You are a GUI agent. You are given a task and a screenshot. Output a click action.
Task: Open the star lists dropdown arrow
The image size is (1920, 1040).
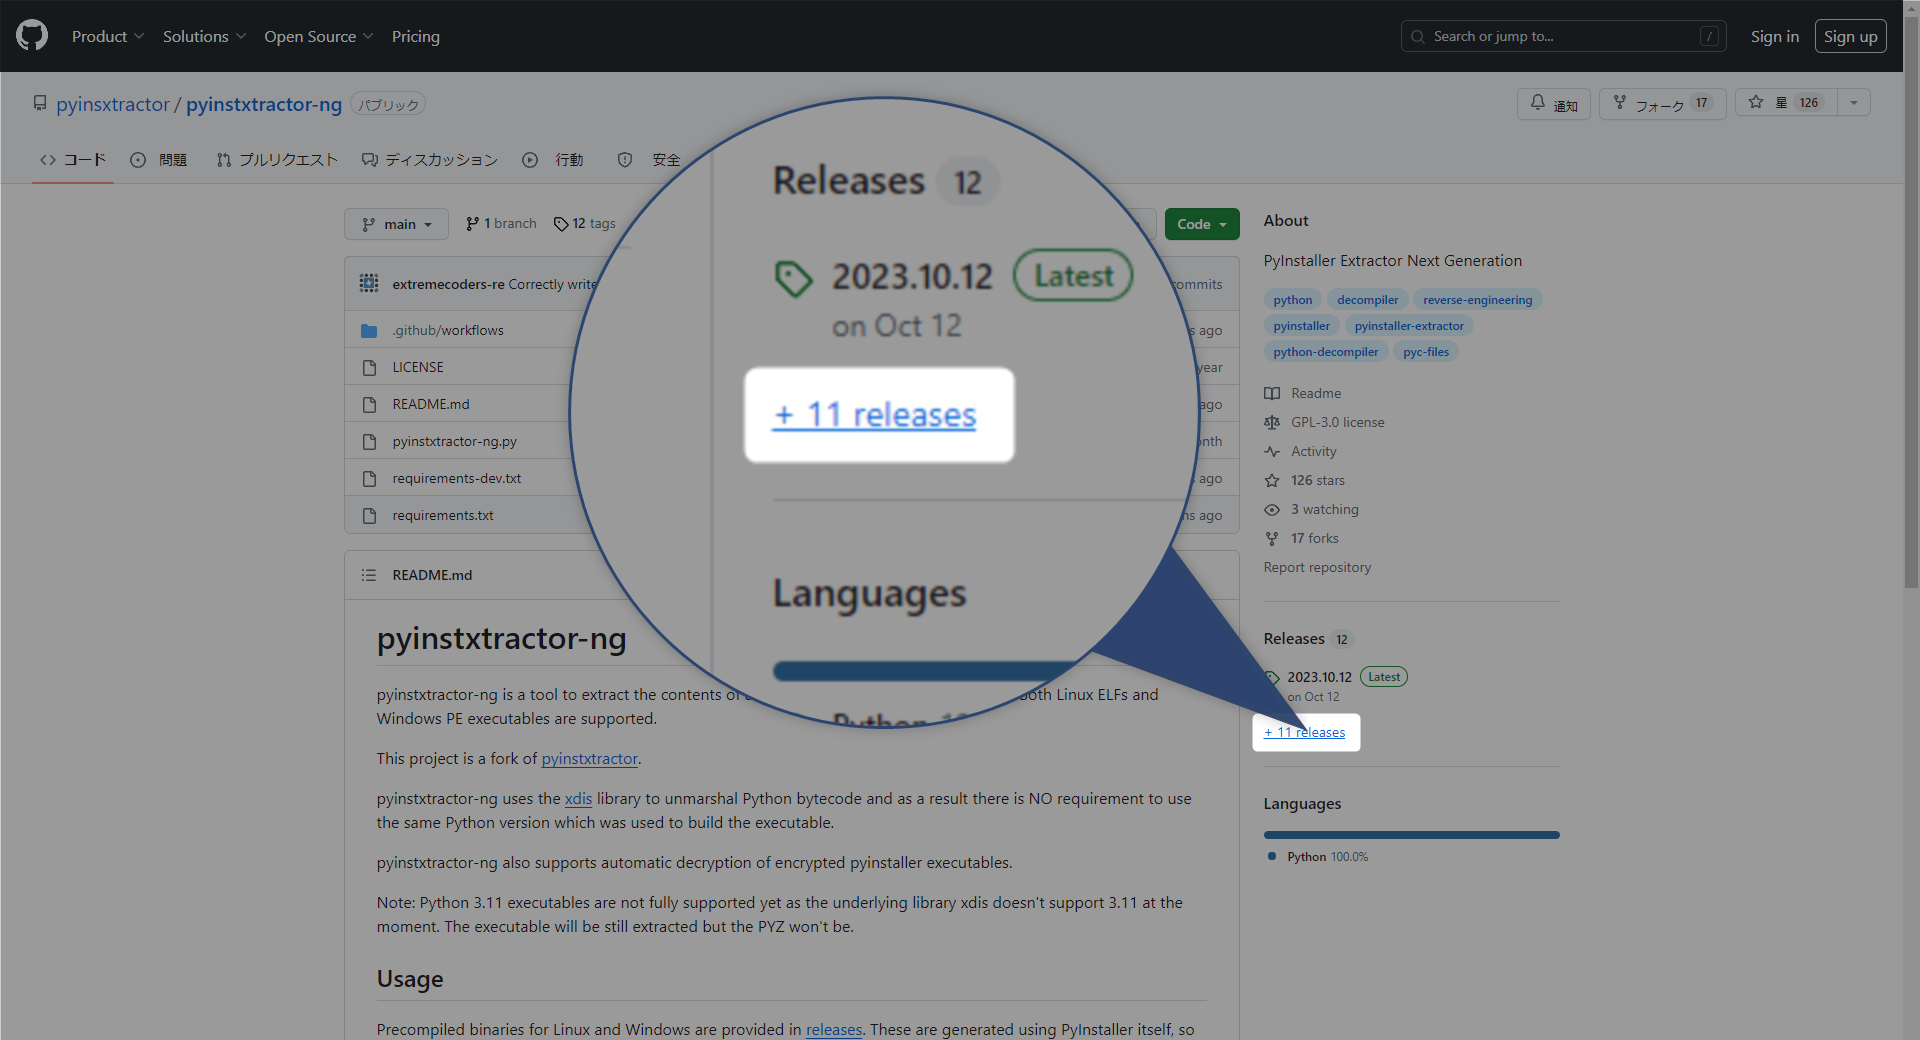(x=1853, y=103)
